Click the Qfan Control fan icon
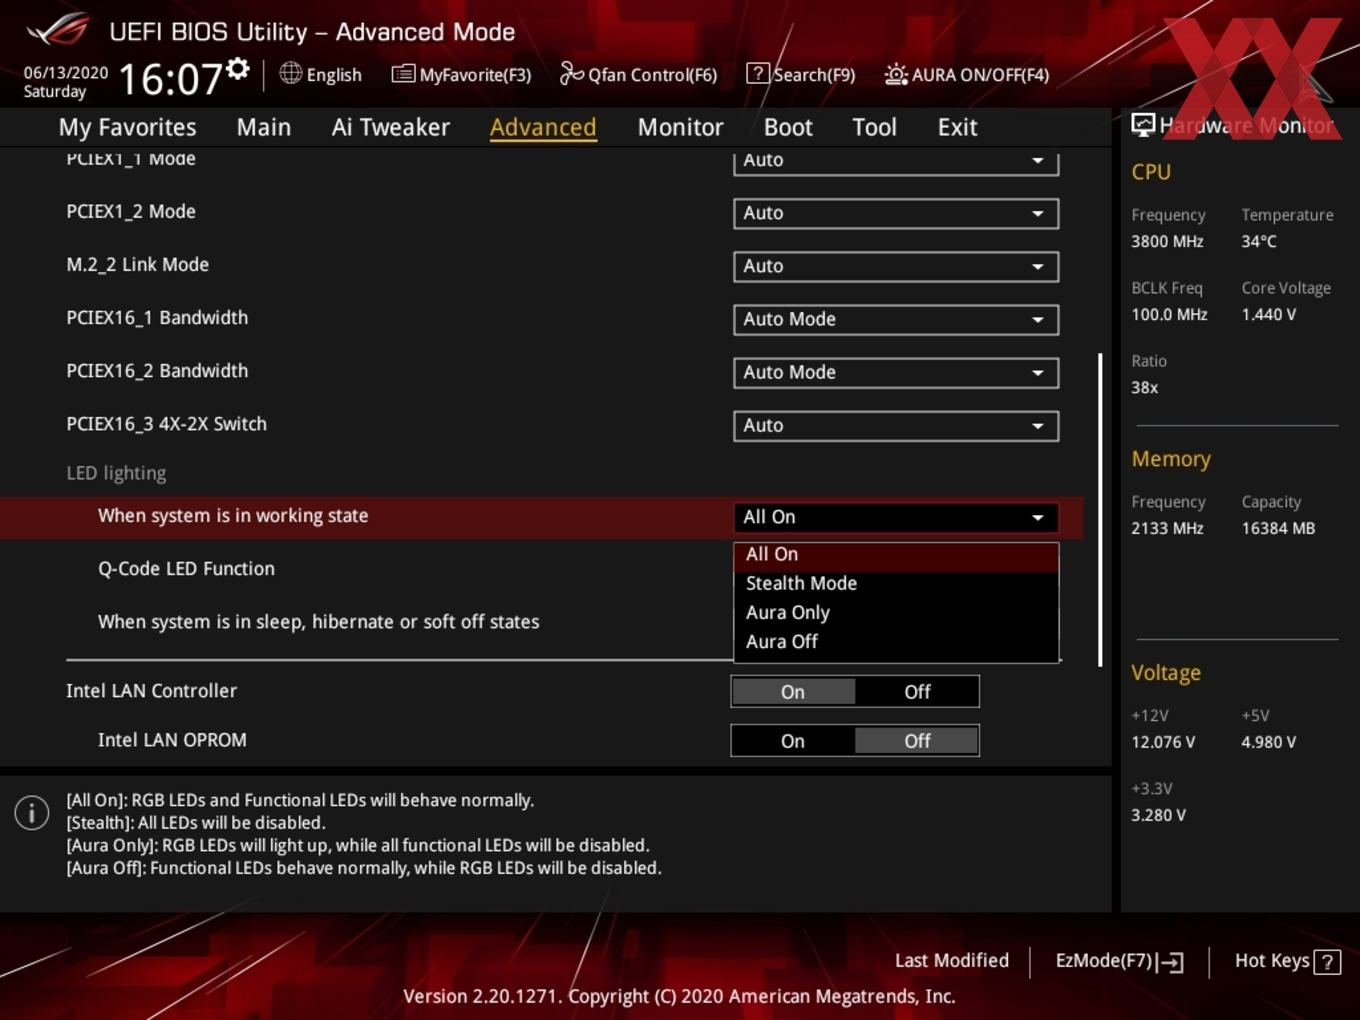 click(x=571, y=73)
